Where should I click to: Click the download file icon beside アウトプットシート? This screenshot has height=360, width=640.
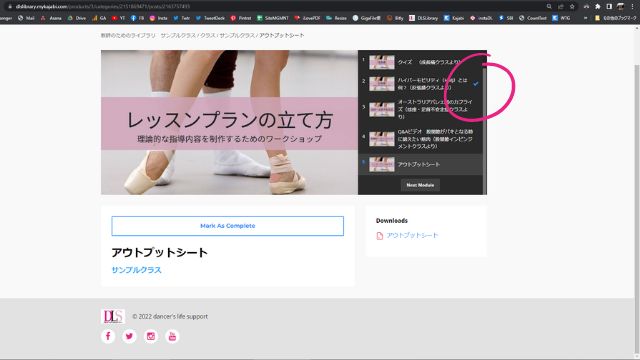click(380, 236)
